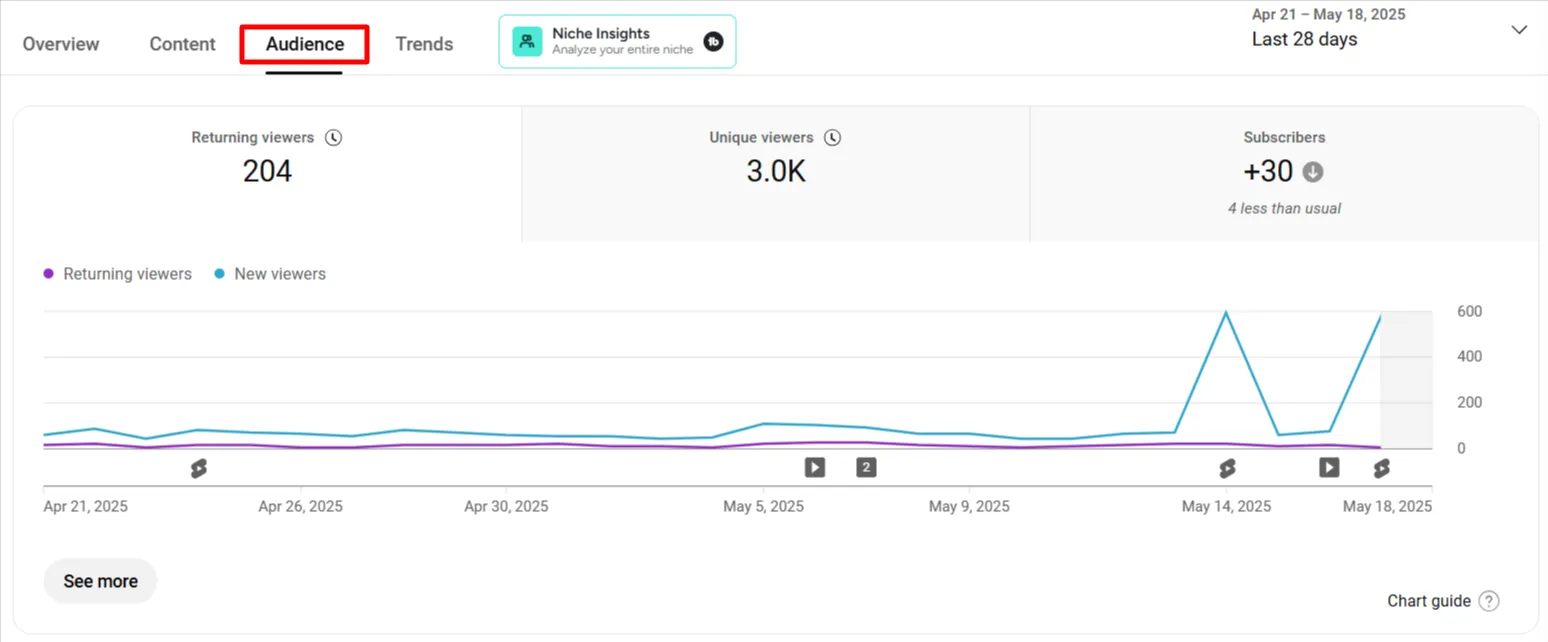Click the video play marker near May 17
The height and width of the screenshot is (642, 1548).
1329,467
